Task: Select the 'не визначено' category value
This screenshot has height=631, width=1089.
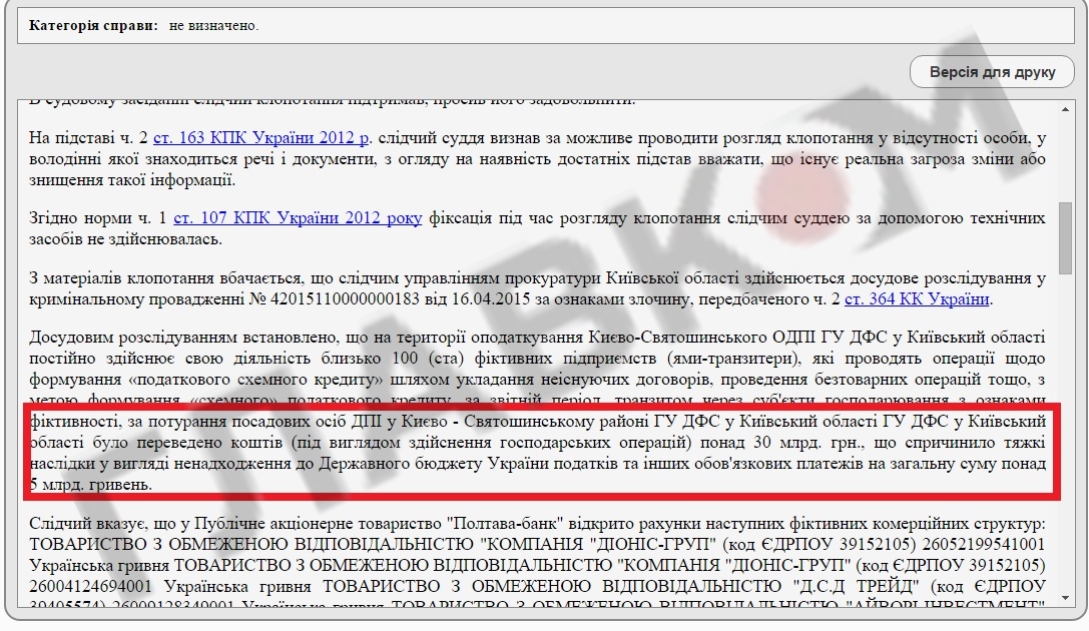Action: click(214, 25)
